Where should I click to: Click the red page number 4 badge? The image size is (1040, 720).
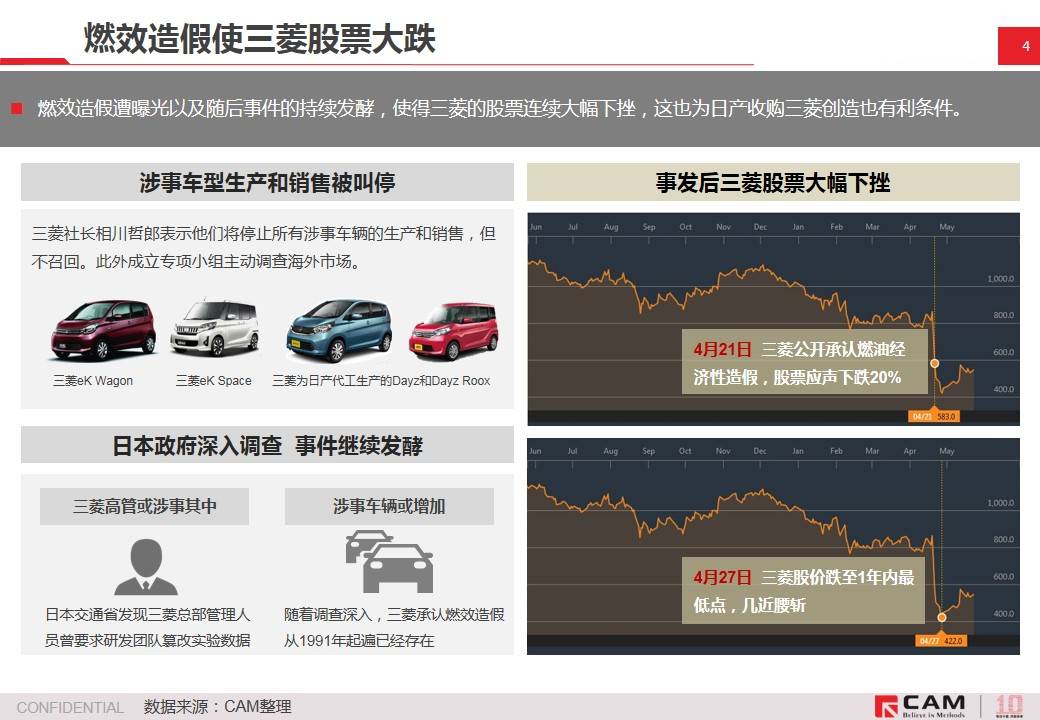[1019, 46]
